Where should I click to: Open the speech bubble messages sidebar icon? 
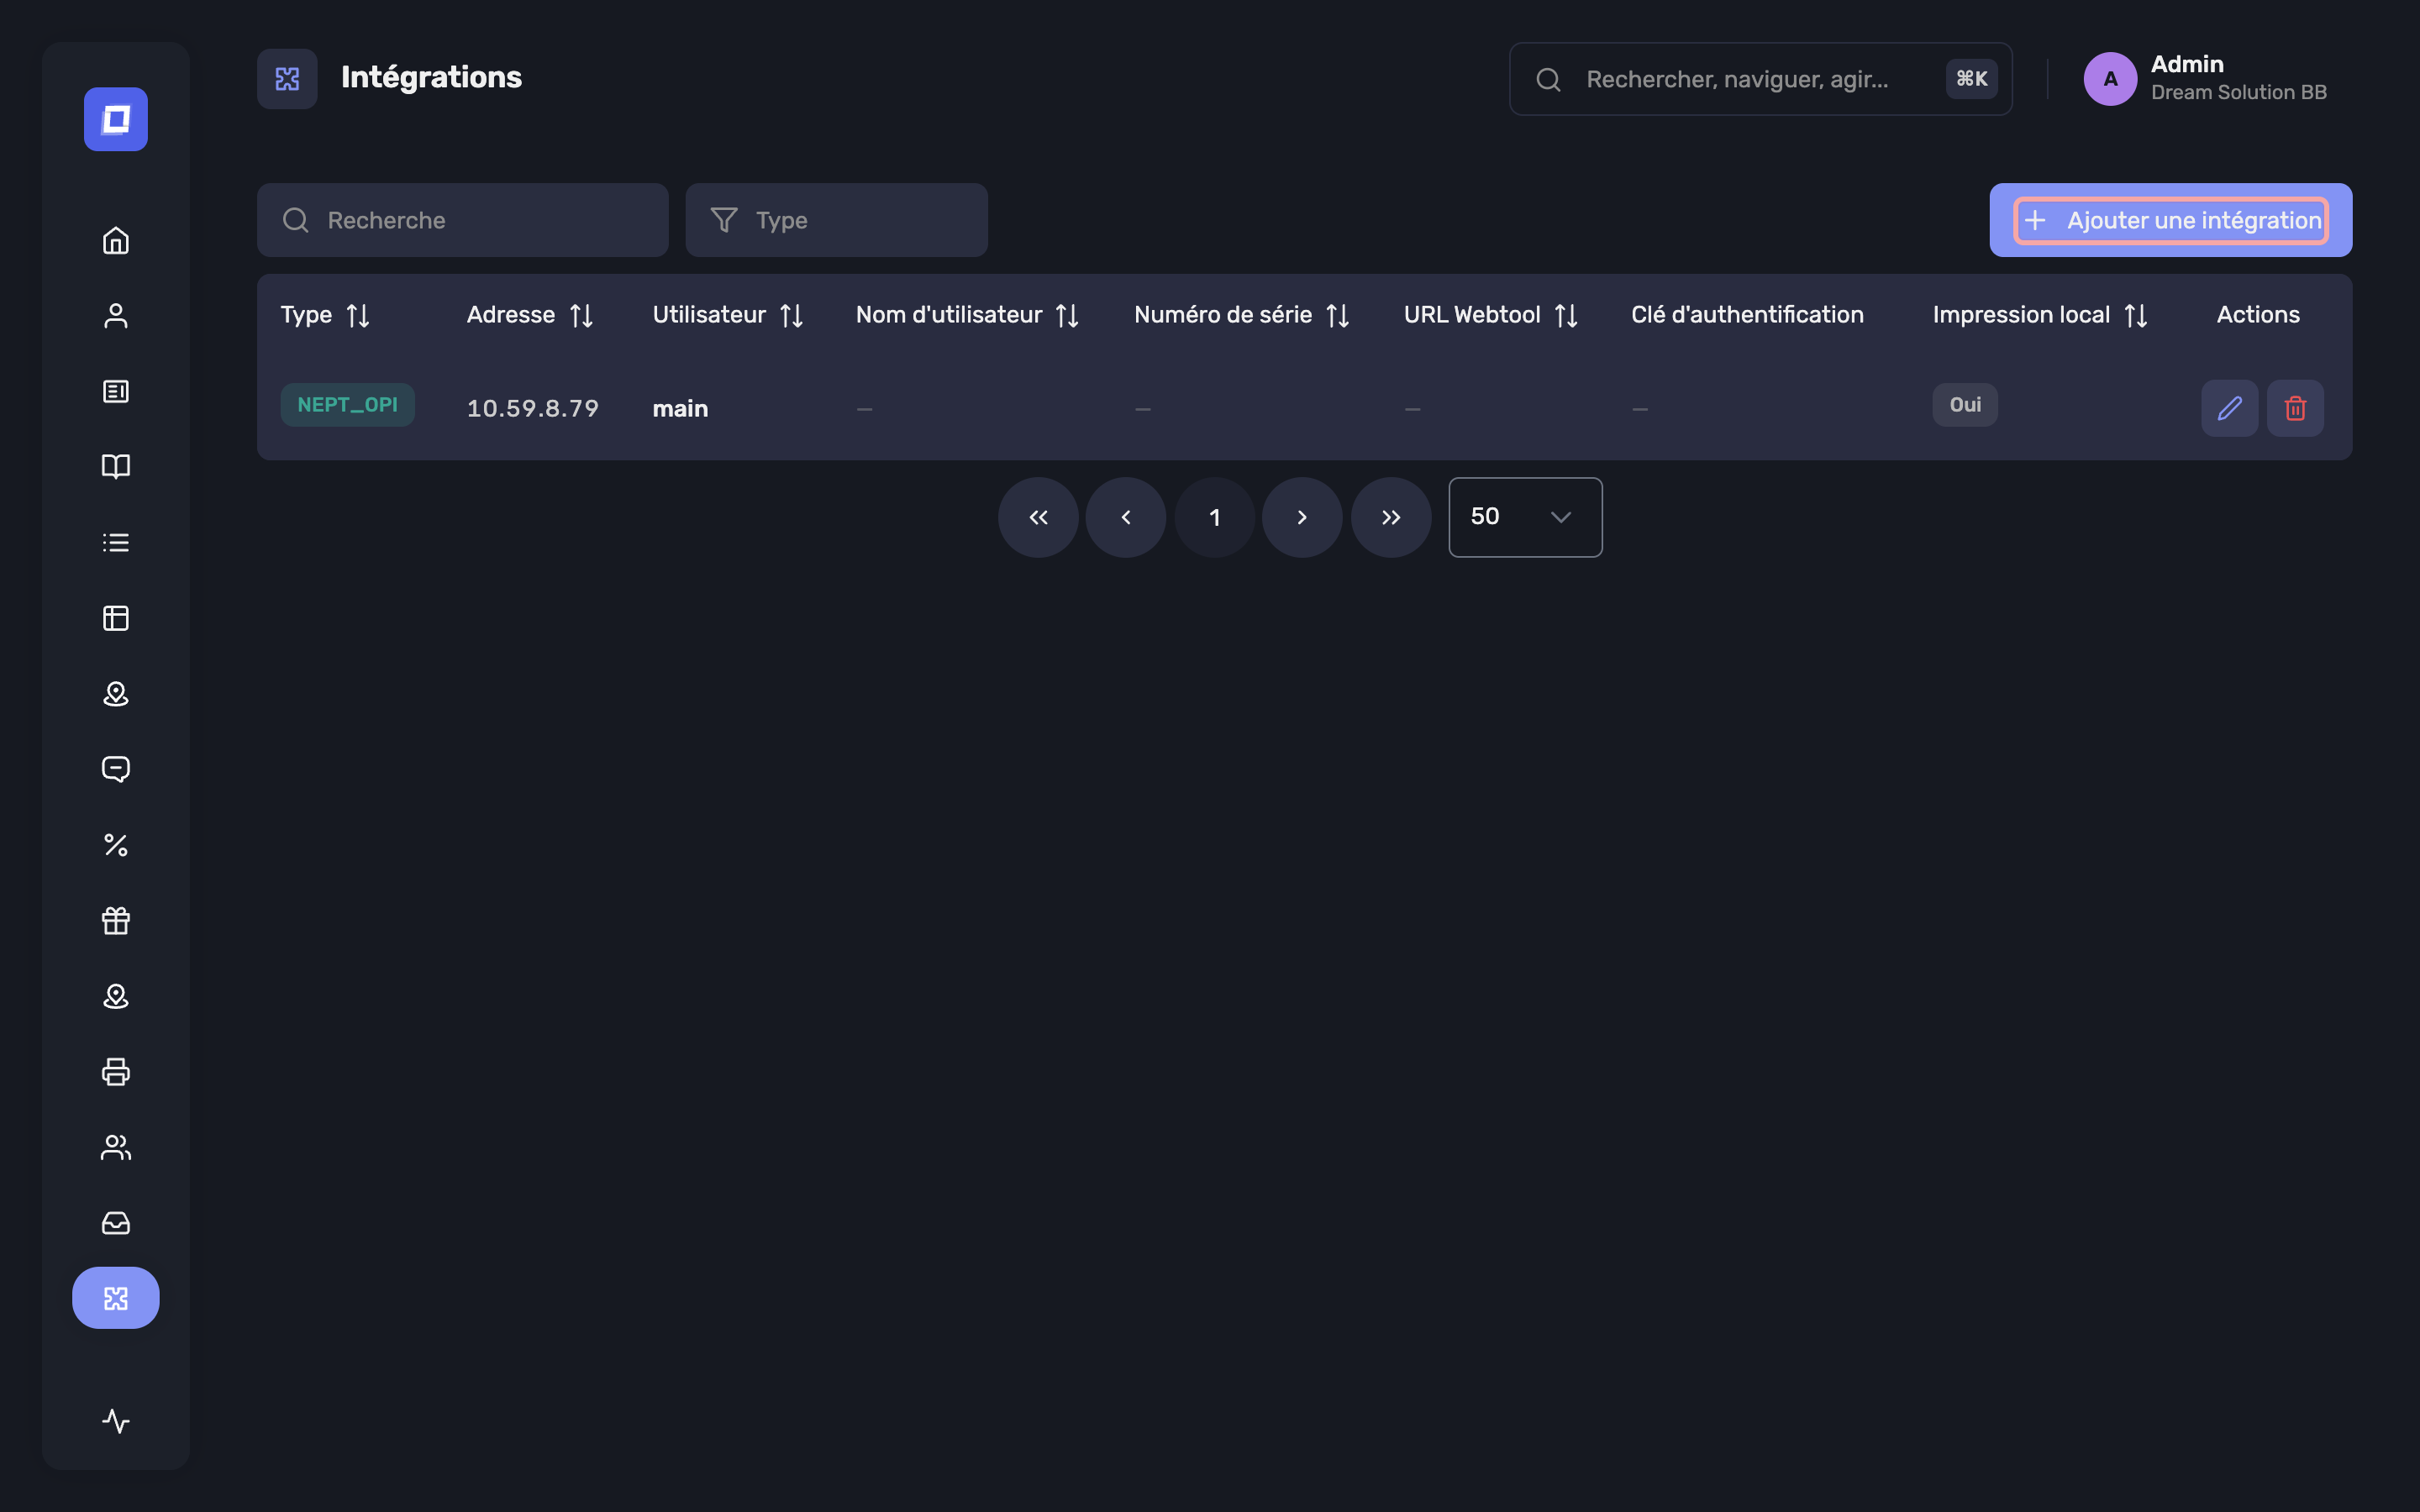(116, 769)
